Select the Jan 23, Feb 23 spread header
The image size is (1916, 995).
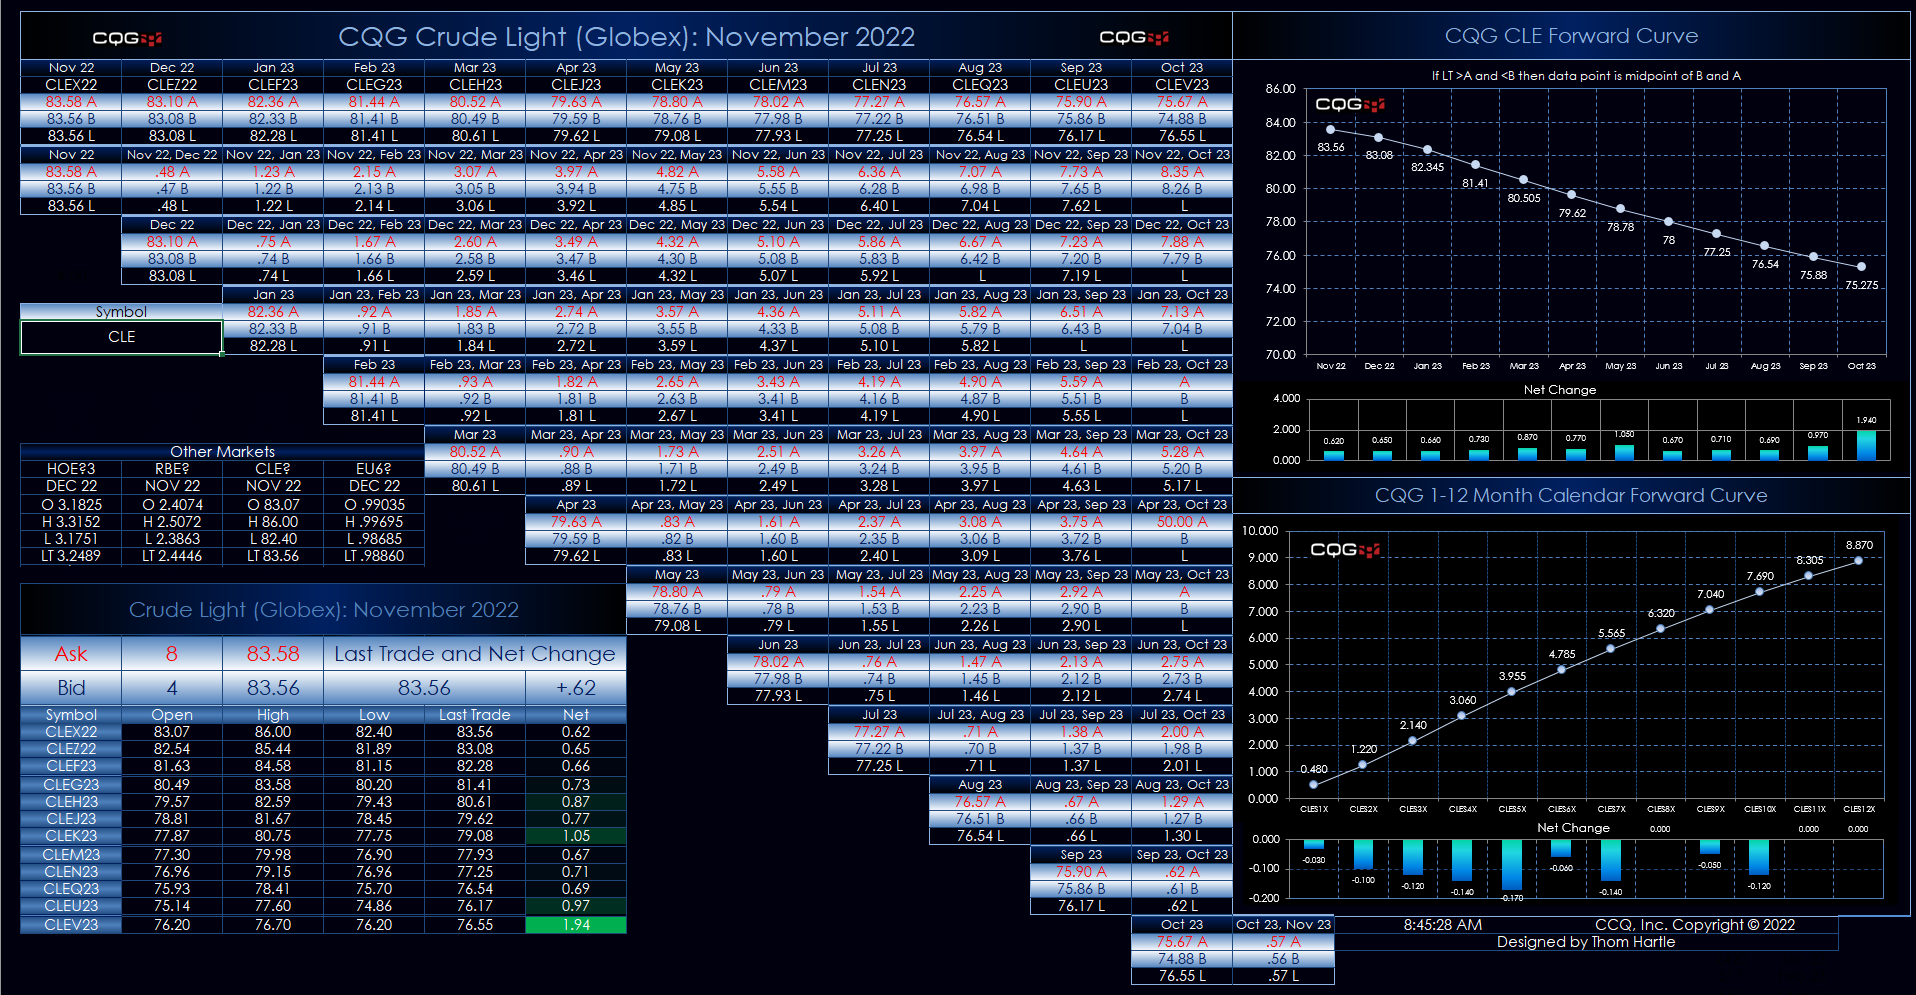tap(374, 295)
